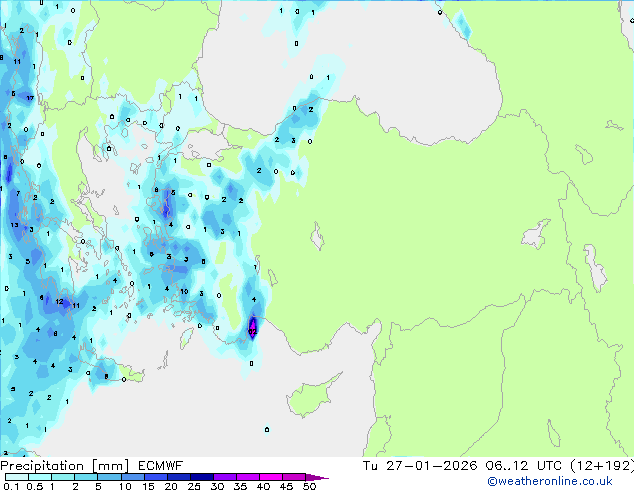
Task: Click the '06..12 UTC' time range text
Action: 524,466
